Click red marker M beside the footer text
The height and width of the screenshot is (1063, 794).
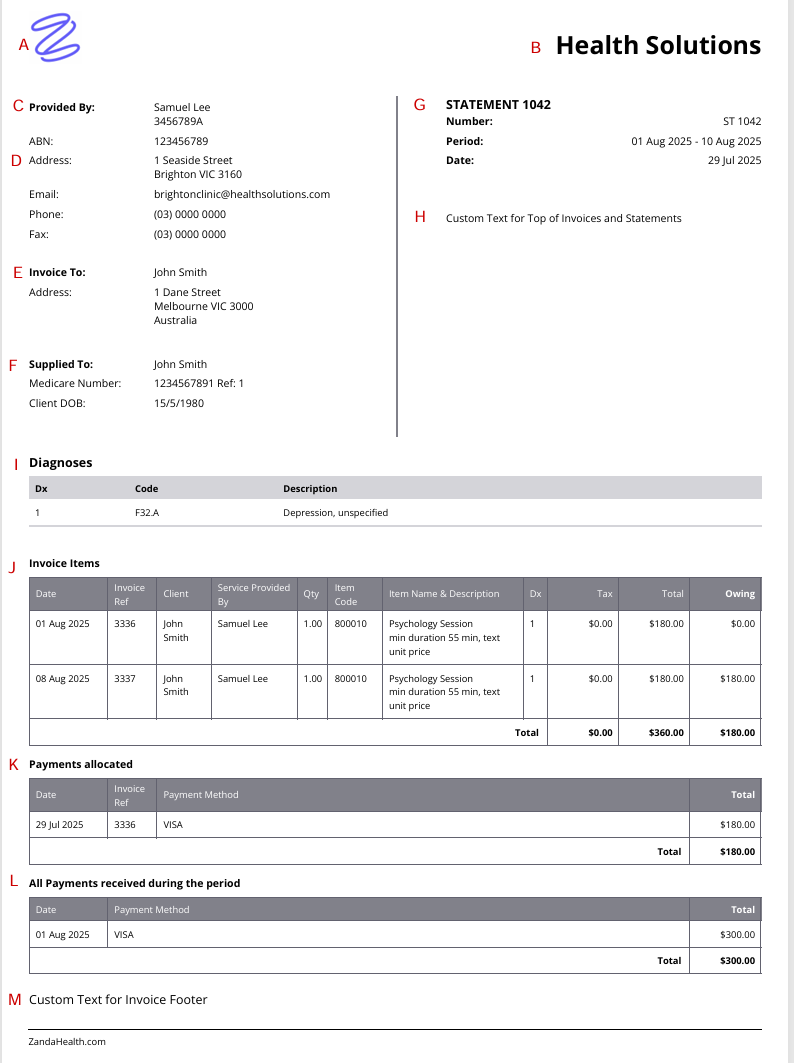point(15,1000)
